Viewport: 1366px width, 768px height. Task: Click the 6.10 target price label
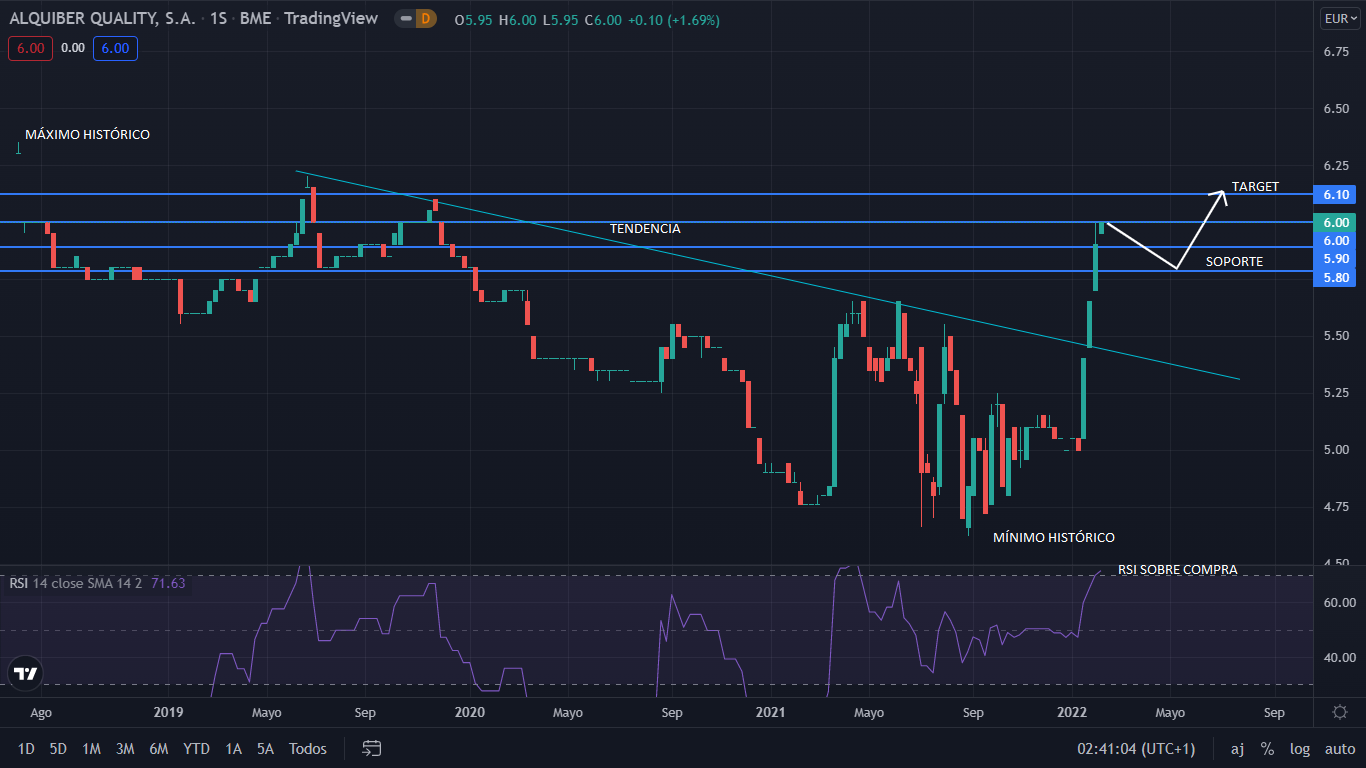(x=1336, y=194)
